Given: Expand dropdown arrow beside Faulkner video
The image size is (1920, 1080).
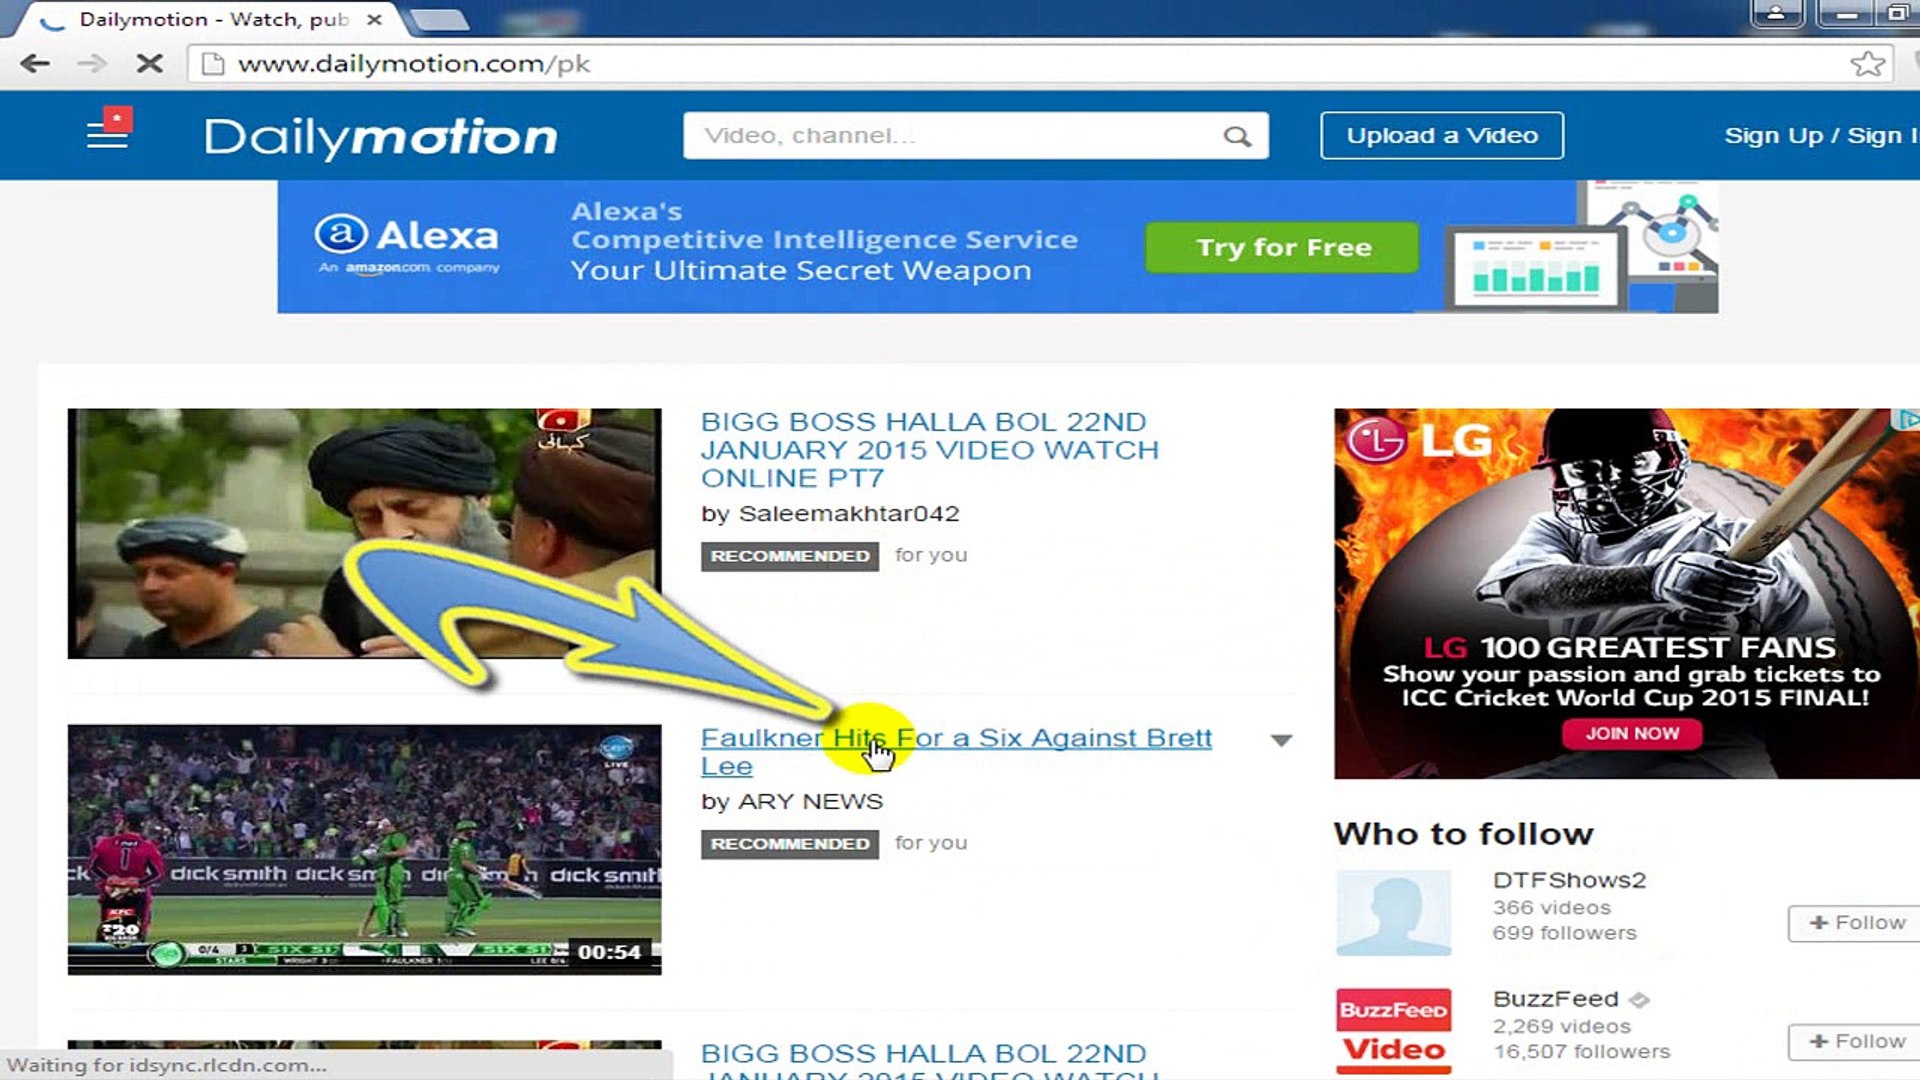Looking at the screenshot, I should [1281, 740].
